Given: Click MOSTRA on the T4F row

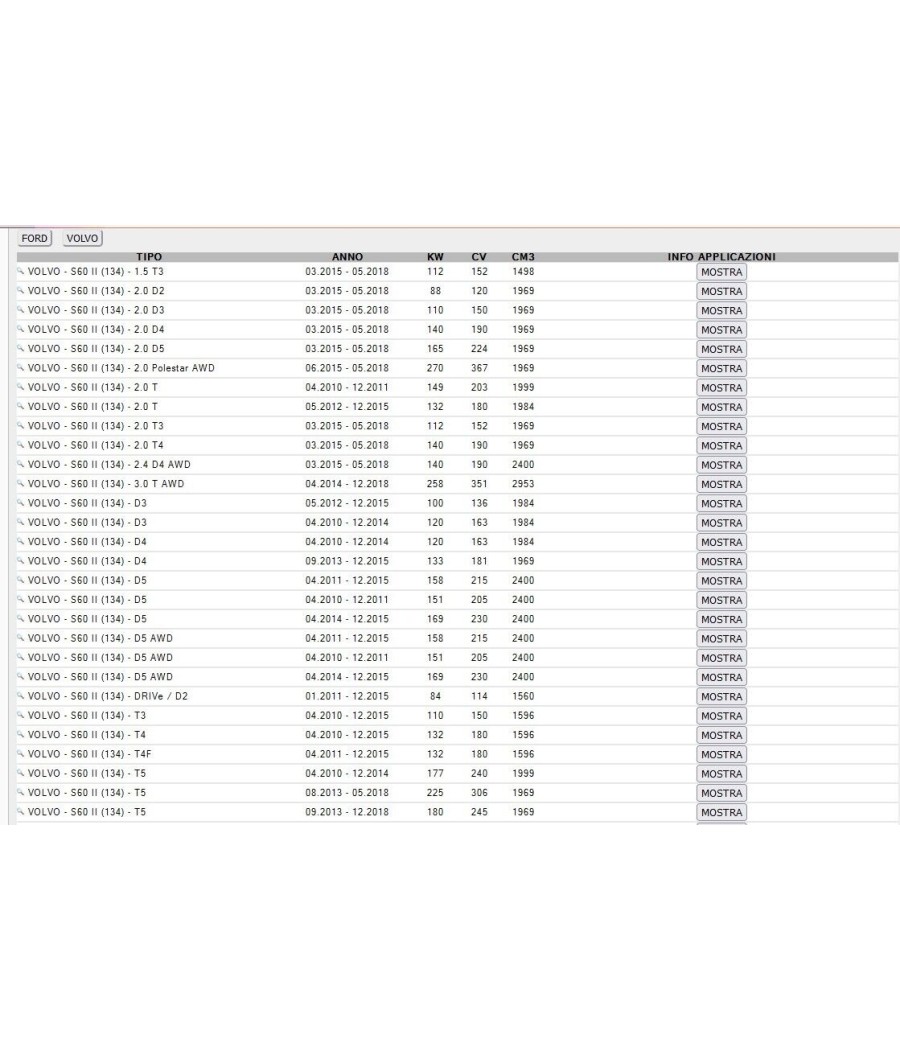Looking at the screenshot, I should click(x=721, y=754).
